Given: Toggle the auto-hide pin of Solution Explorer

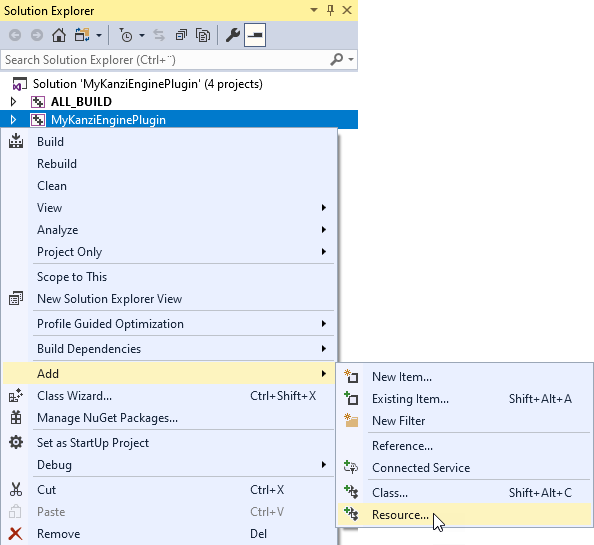Looking at the screenshot, I should pyautogui.click(x=330, y=10).
